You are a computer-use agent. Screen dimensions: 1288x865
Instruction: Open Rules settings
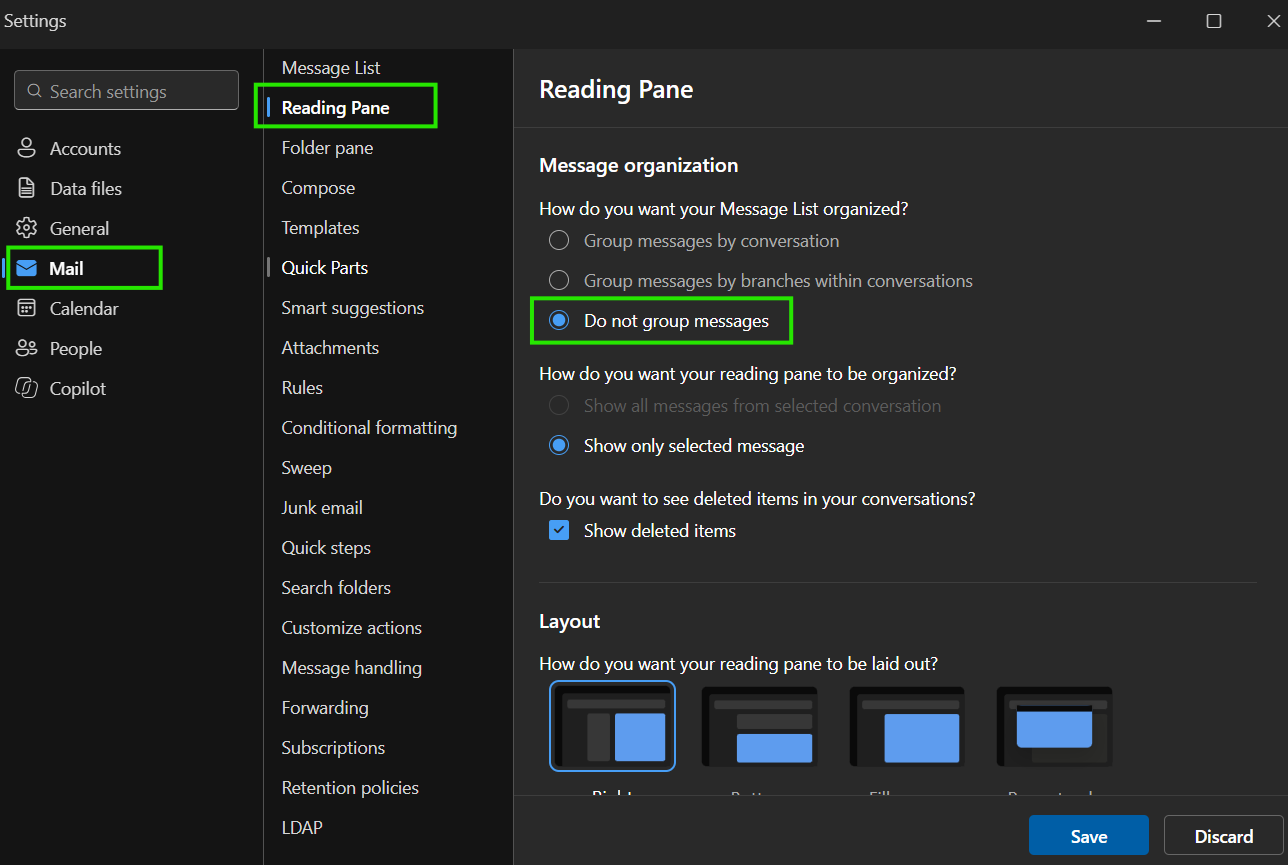[302, 388]
